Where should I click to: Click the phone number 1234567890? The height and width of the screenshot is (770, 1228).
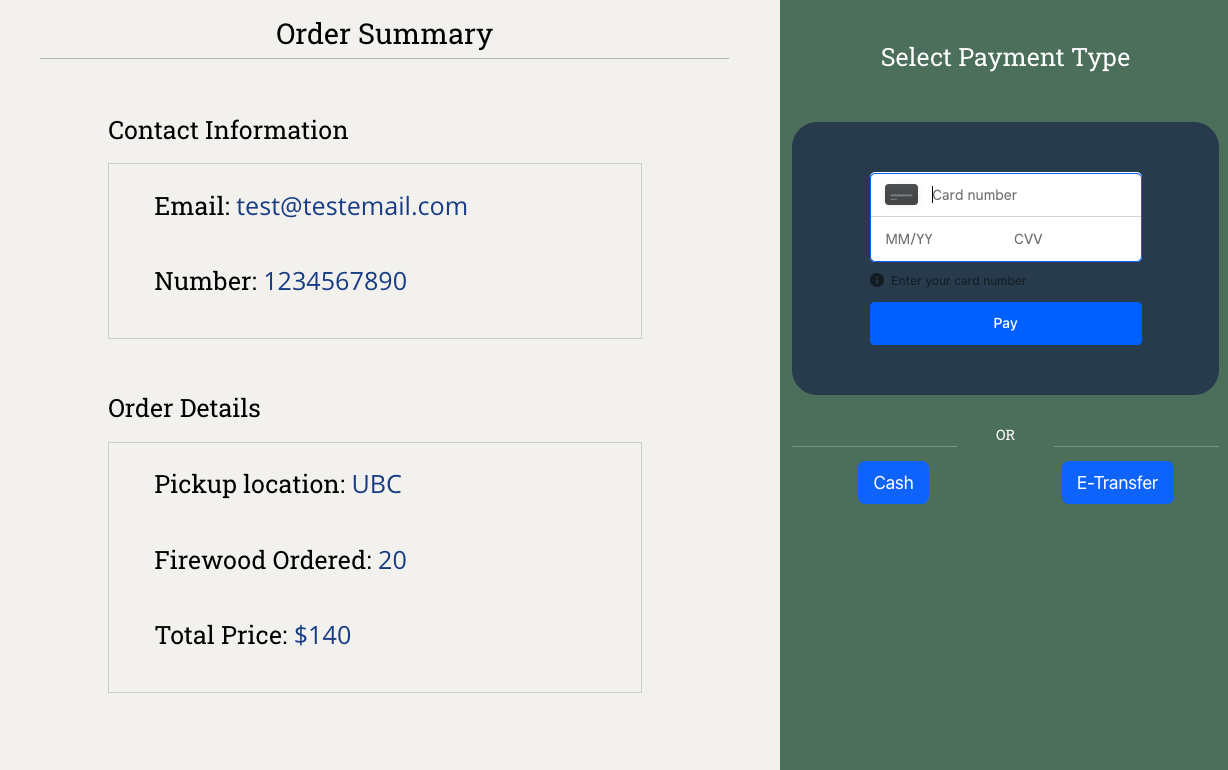tap(335, 281)
